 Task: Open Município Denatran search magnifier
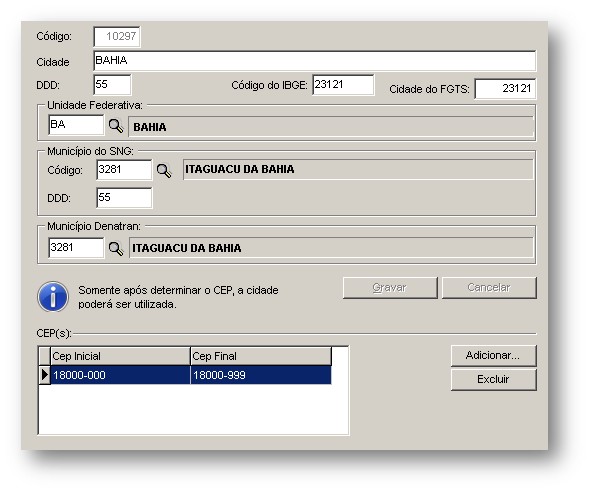pyautogui.click(x=116, y=248)
